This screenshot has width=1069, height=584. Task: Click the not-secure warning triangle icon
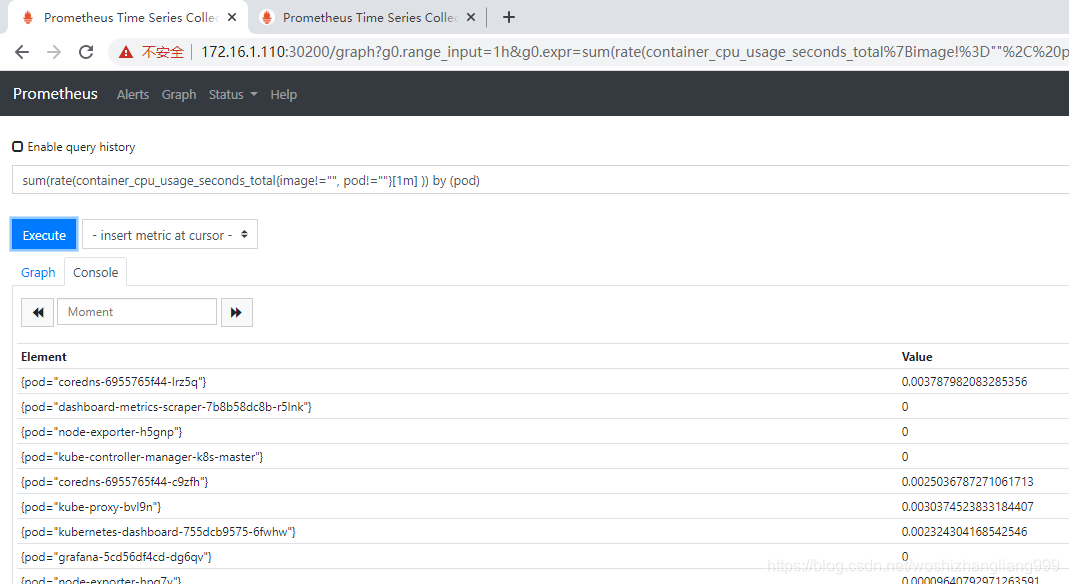pyautogui.click(x=125, y=52)
